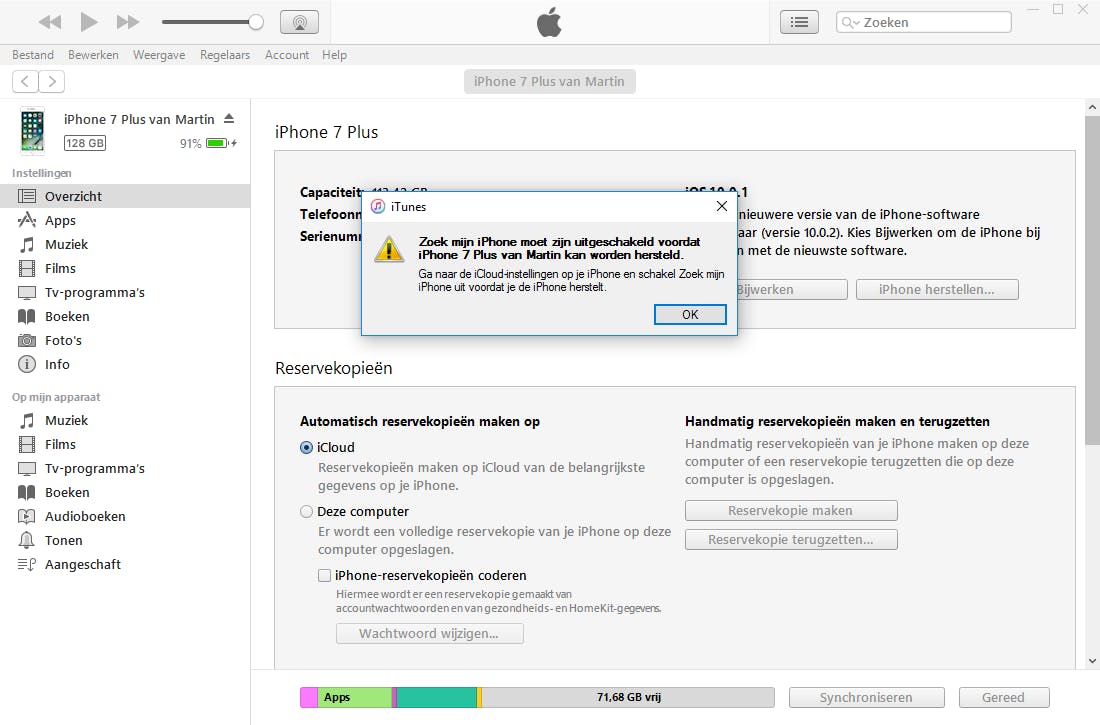Open the Foto's camera icon item
This screenshot has width=1100, height=725.
tap(27, 340)
